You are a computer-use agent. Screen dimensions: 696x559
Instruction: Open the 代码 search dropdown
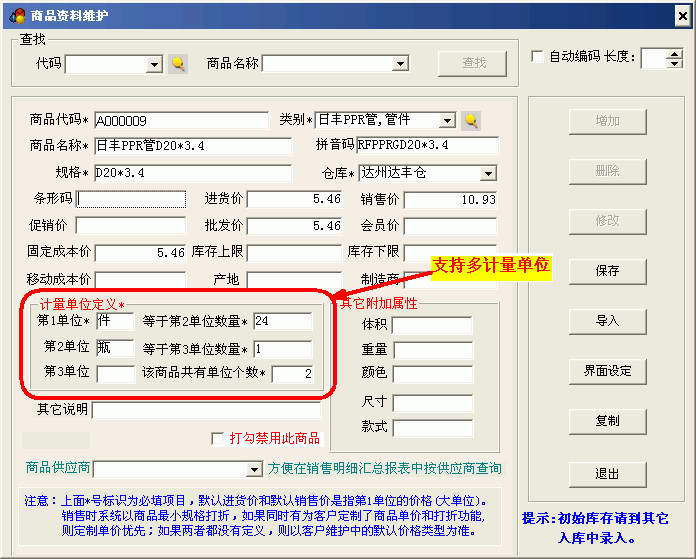(x=154, y=65)
